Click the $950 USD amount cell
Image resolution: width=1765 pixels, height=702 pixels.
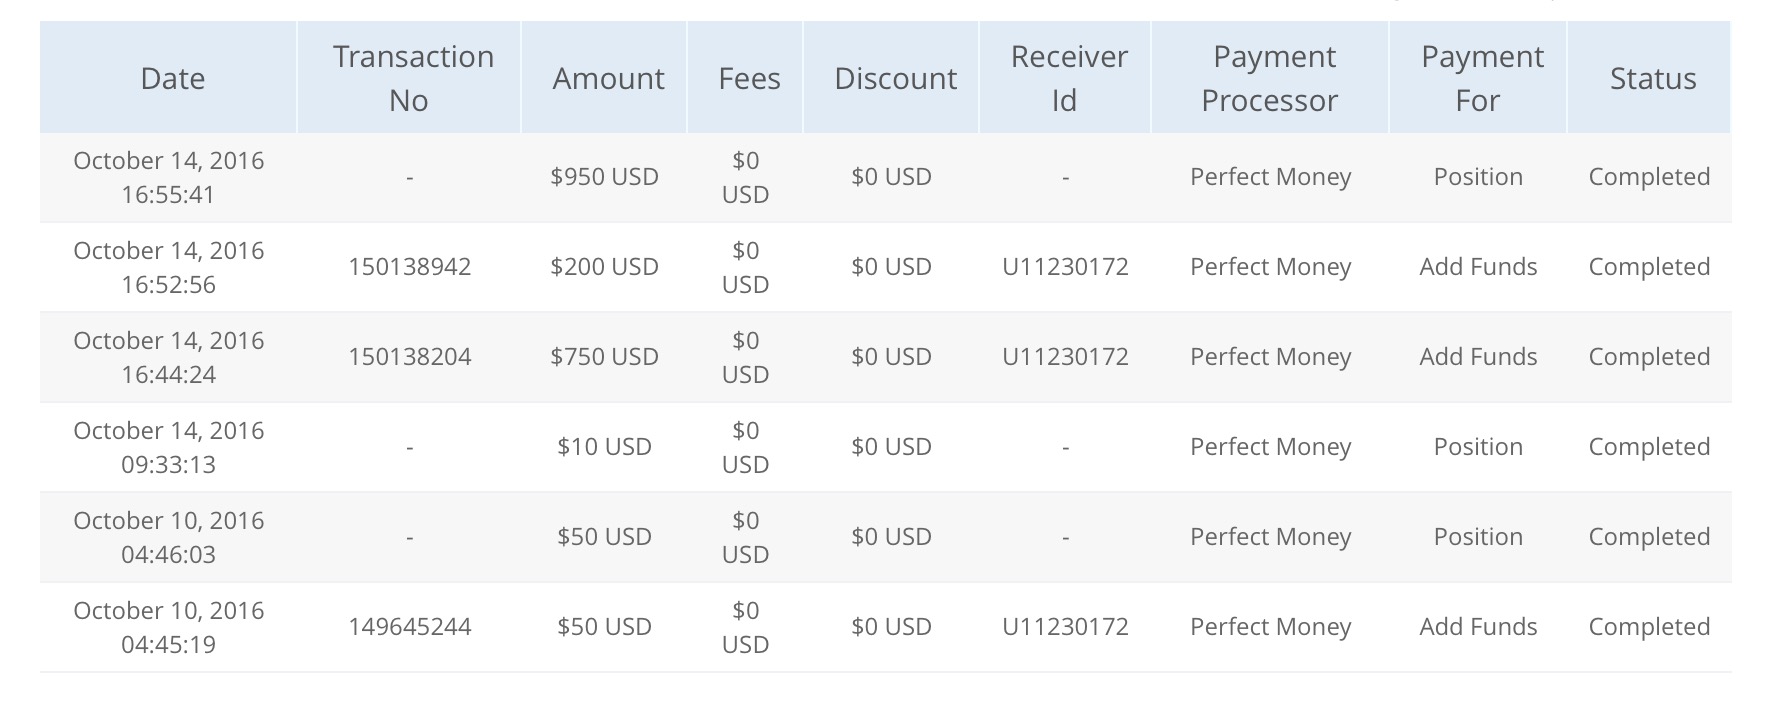[604, 177]
